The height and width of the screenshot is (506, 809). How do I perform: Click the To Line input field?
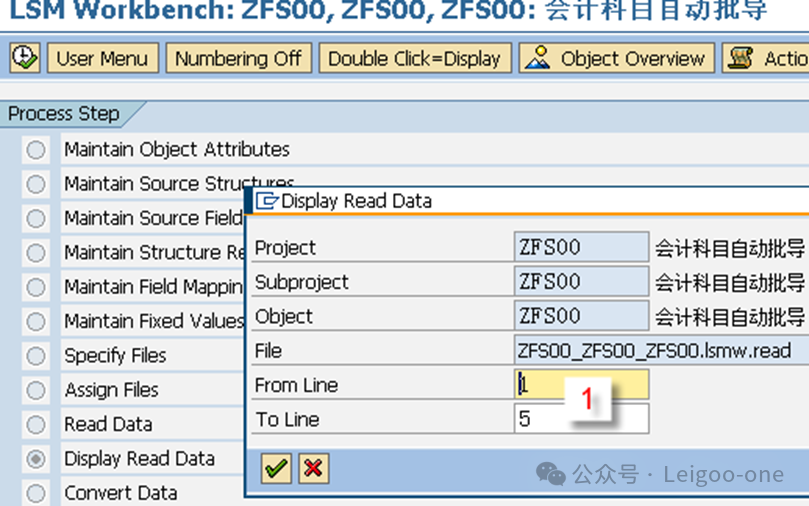581,419
